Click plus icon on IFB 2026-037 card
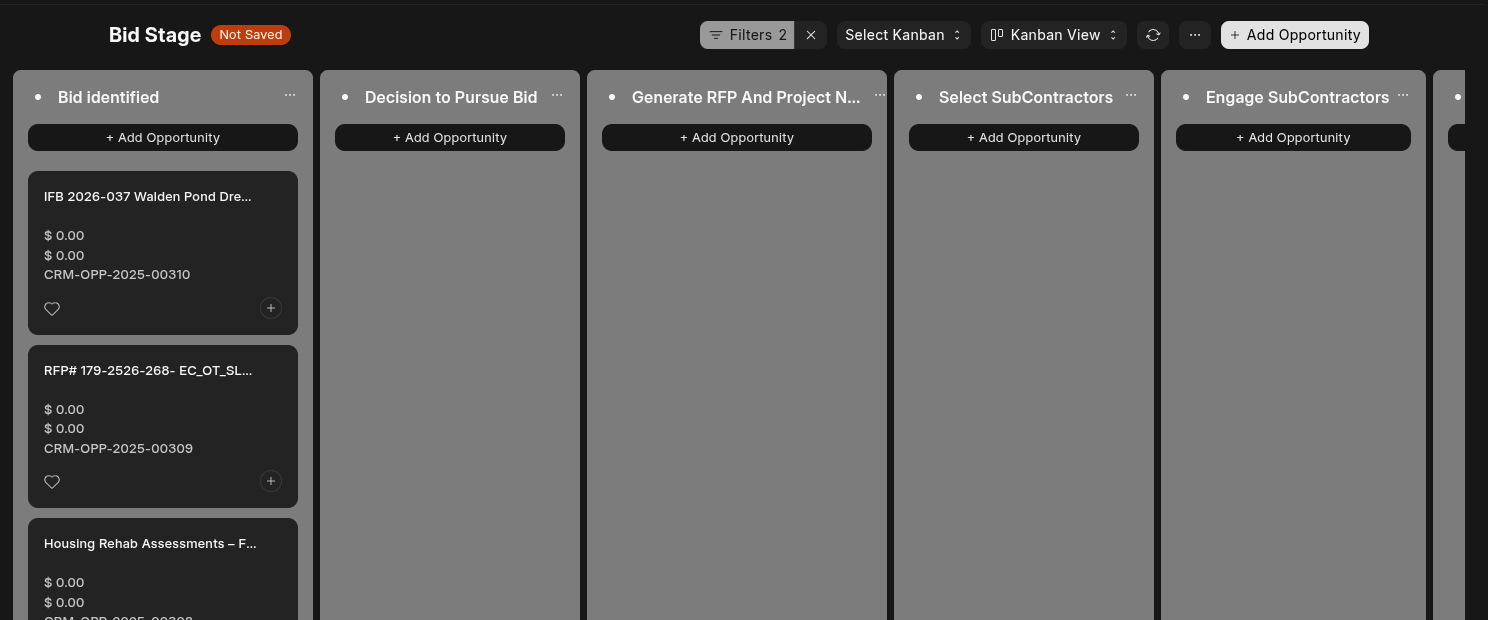The image size is (1488, 620). click(x=271, y=308)
